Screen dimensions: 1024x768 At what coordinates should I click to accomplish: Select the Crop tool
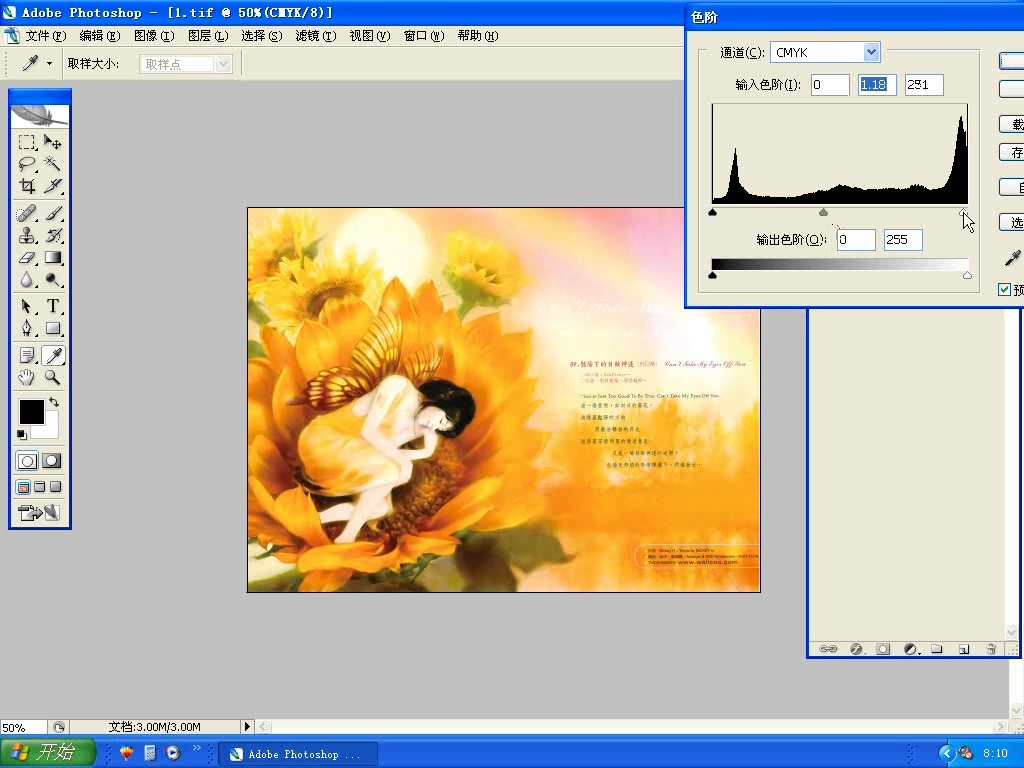pos(27,186)
